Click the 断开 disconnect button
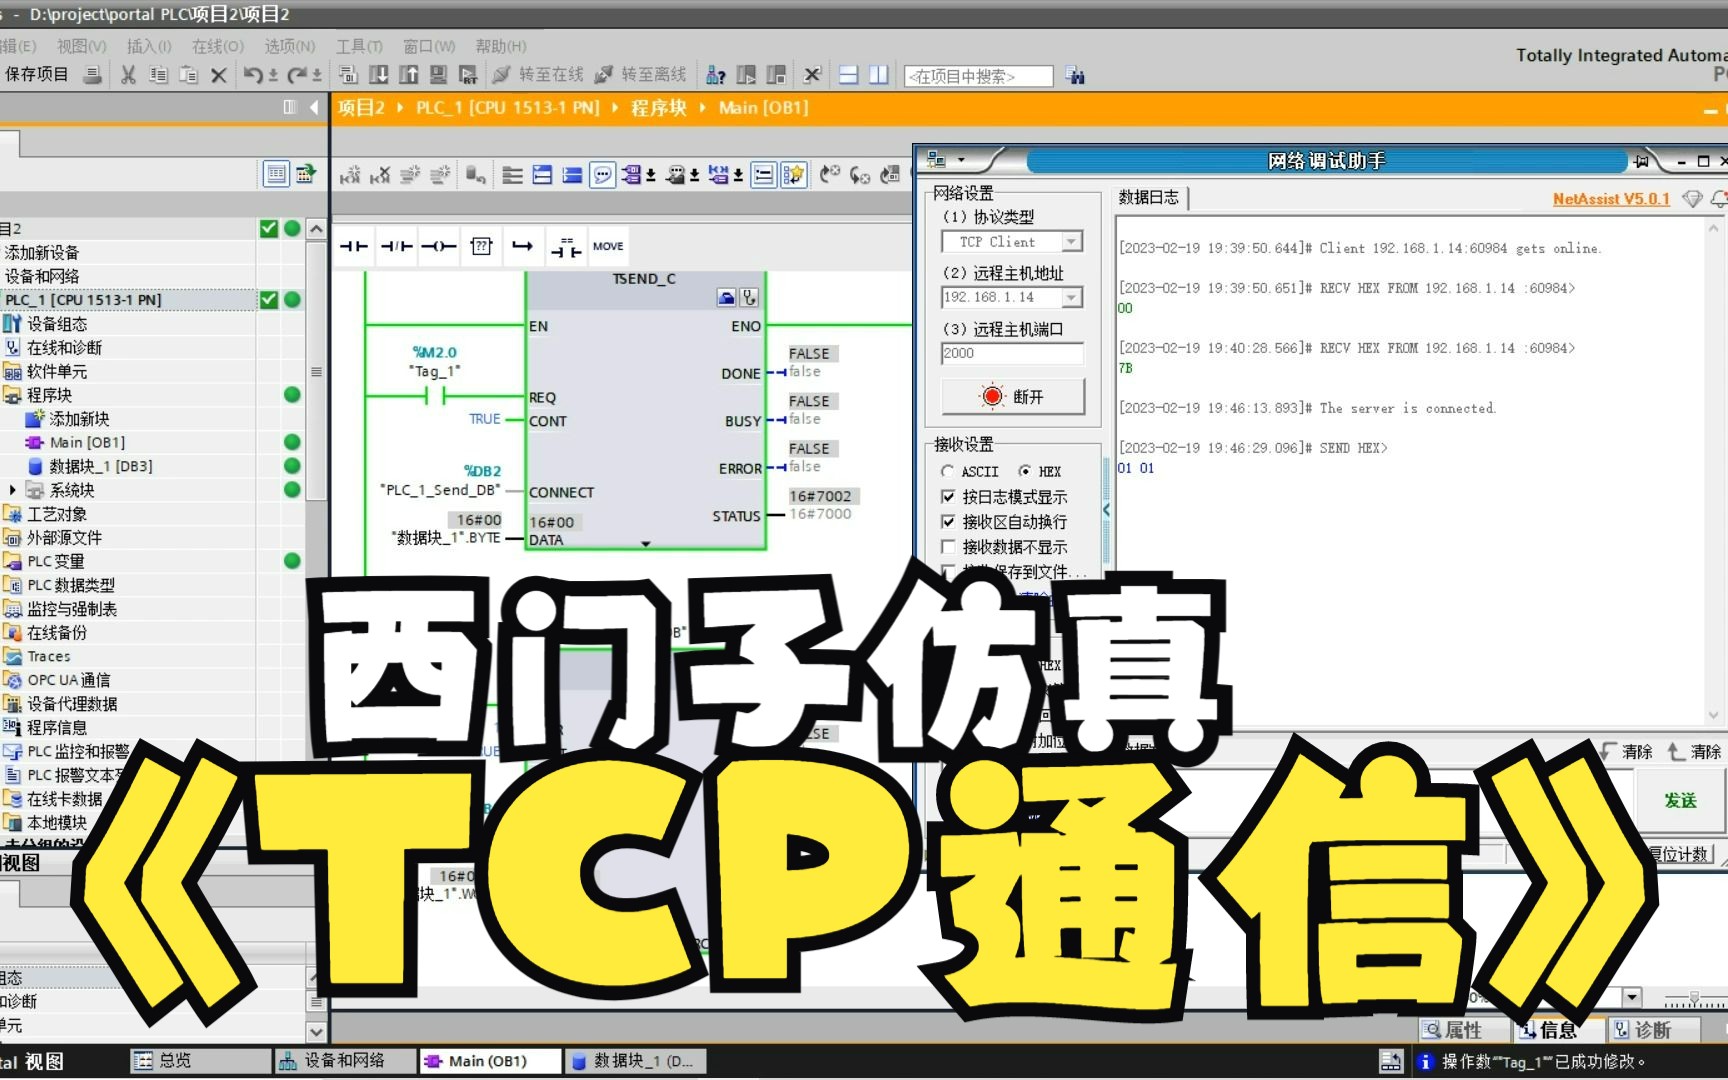The height and width of the screenshot is (1080, 1728). click(1012, 395)
